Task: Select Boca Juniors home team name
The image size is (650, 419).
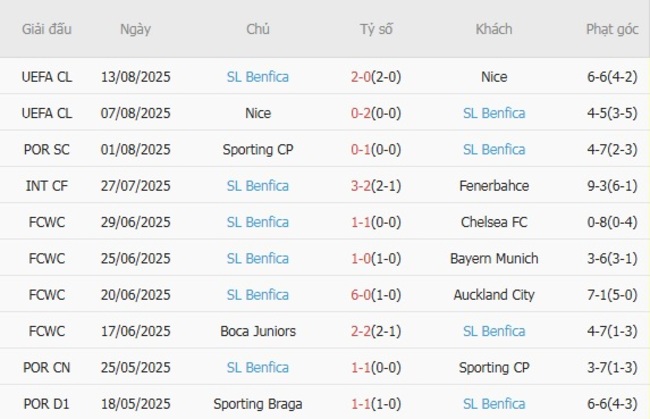Action: (x=257, y=331)
